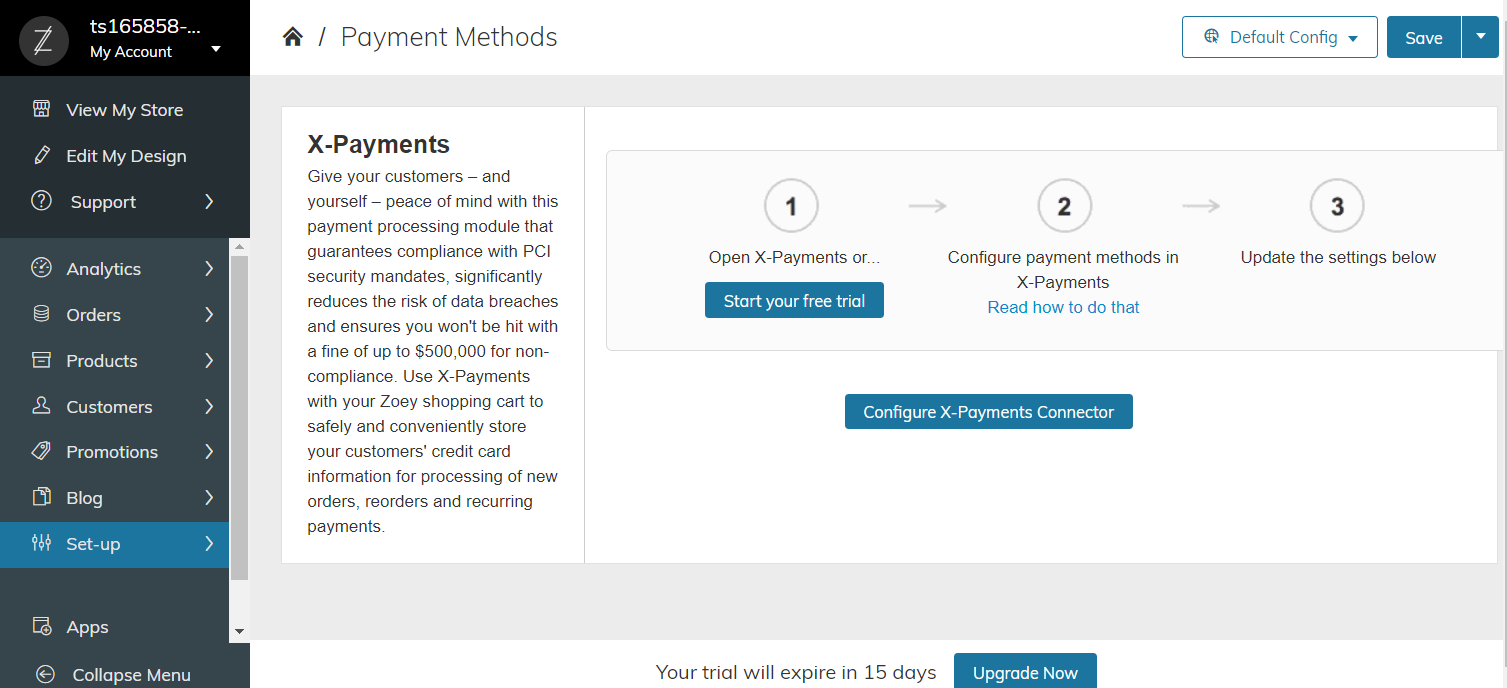Click the Open X-Payments or... step text
The width and height of the screenshot is (1507, 688).
coord(794,257)
